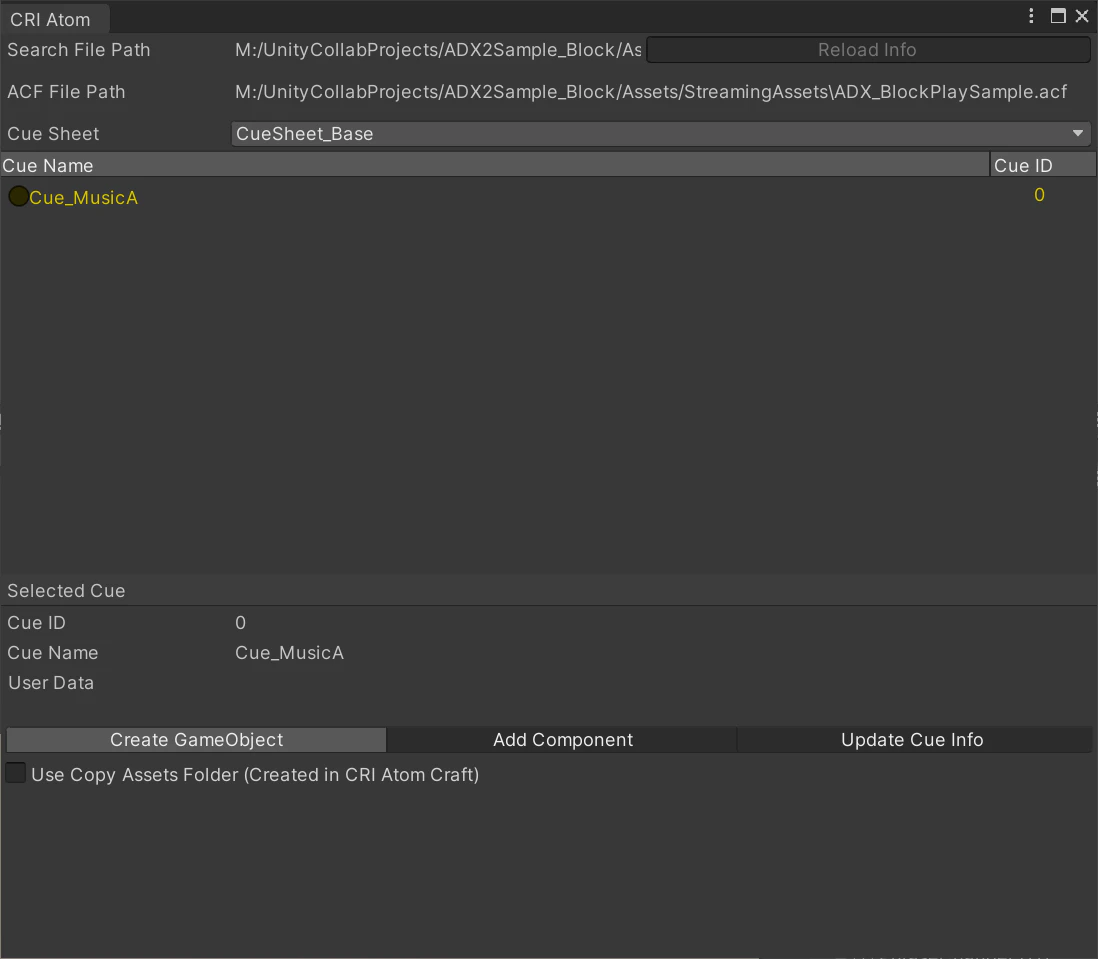
Task: Click the Selected Cue ID value 0
Action: 240,622
